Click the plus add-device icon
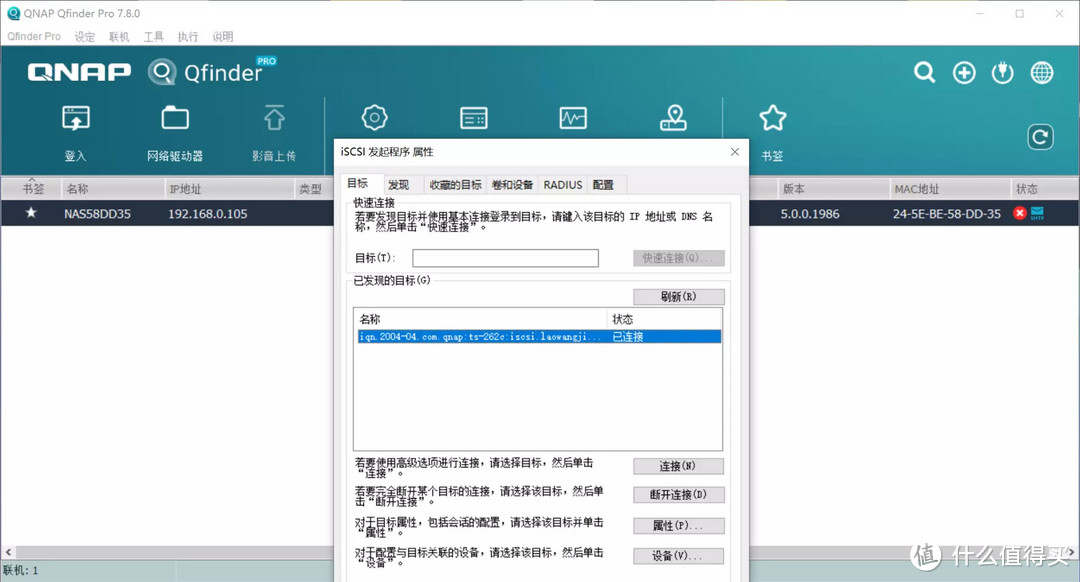The width and height of the screenshot is (1080, 582). click(964, 72)
